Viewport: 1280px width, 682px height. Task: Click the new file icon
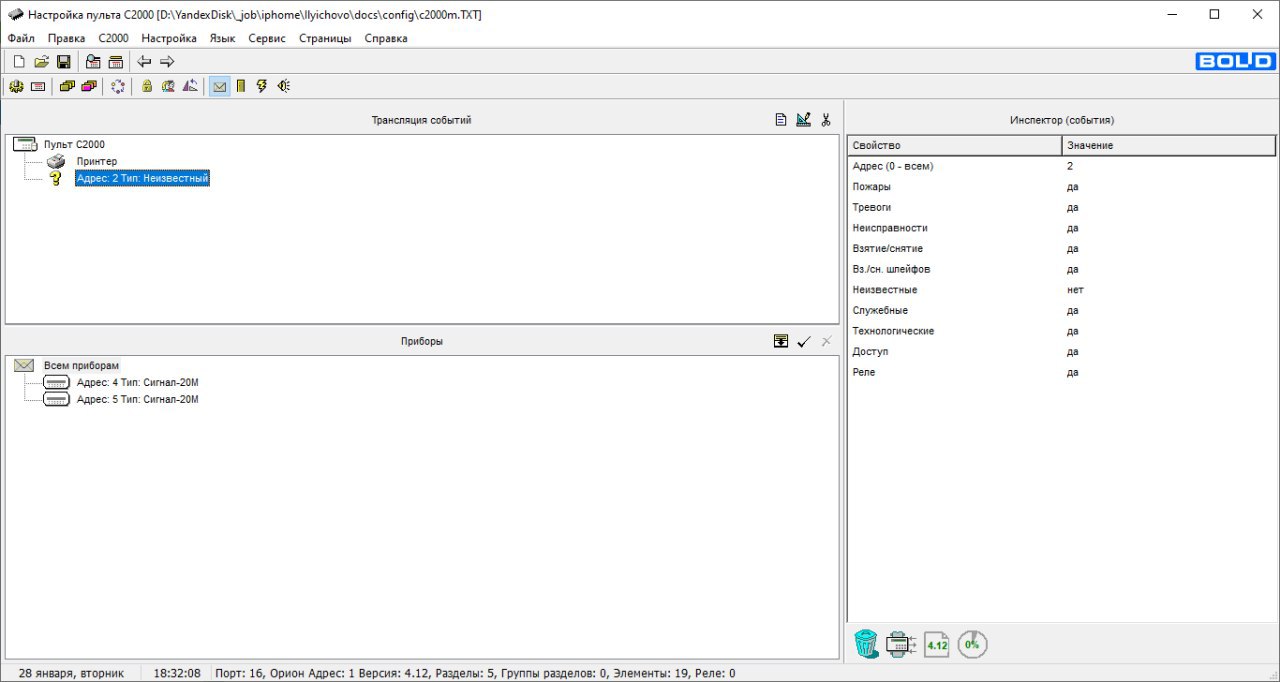[18, 62]
